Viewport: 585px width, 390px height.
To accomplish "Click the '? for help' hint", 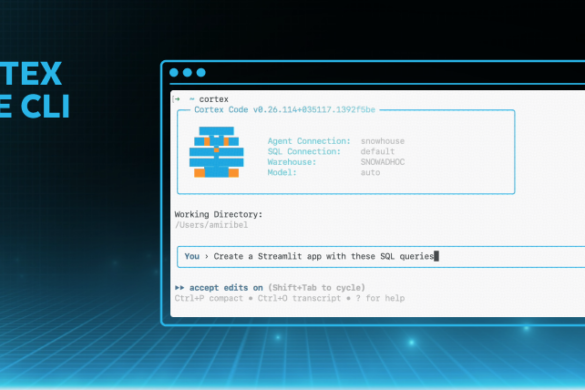I will coord(380,298).
